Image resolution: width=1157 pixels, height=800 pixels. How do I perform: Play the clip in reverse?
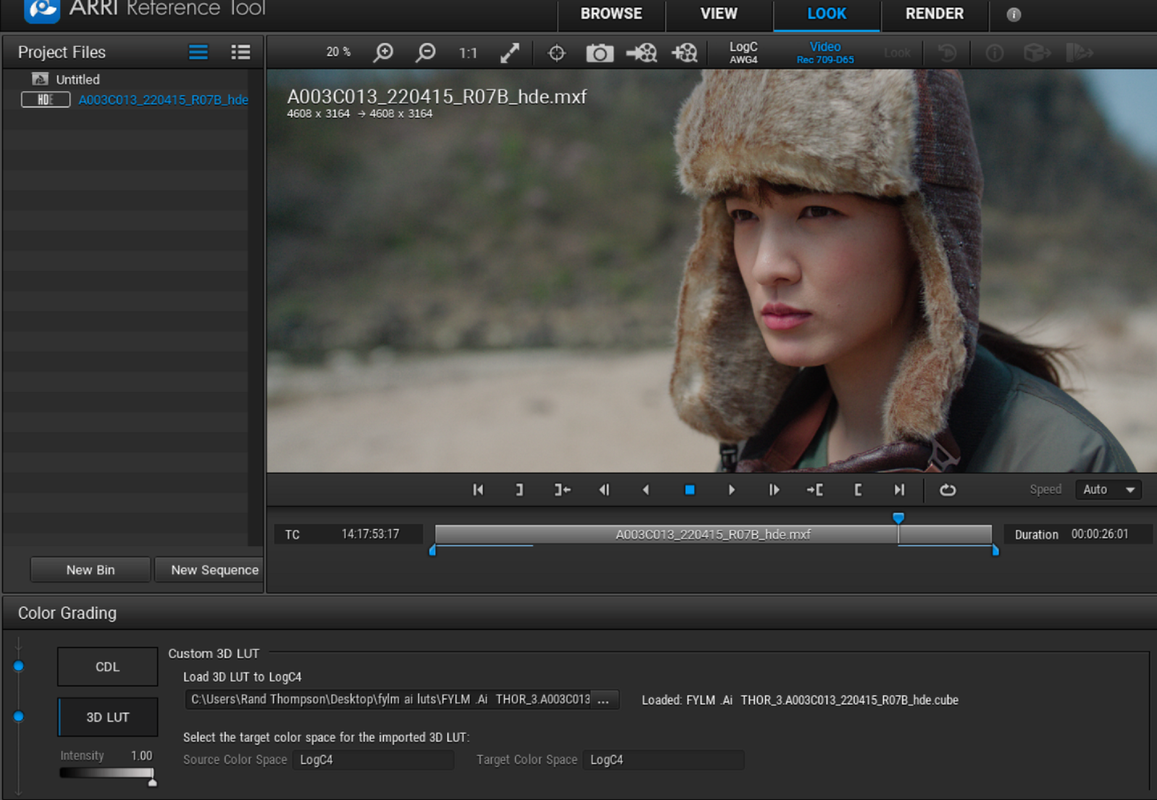646,490
